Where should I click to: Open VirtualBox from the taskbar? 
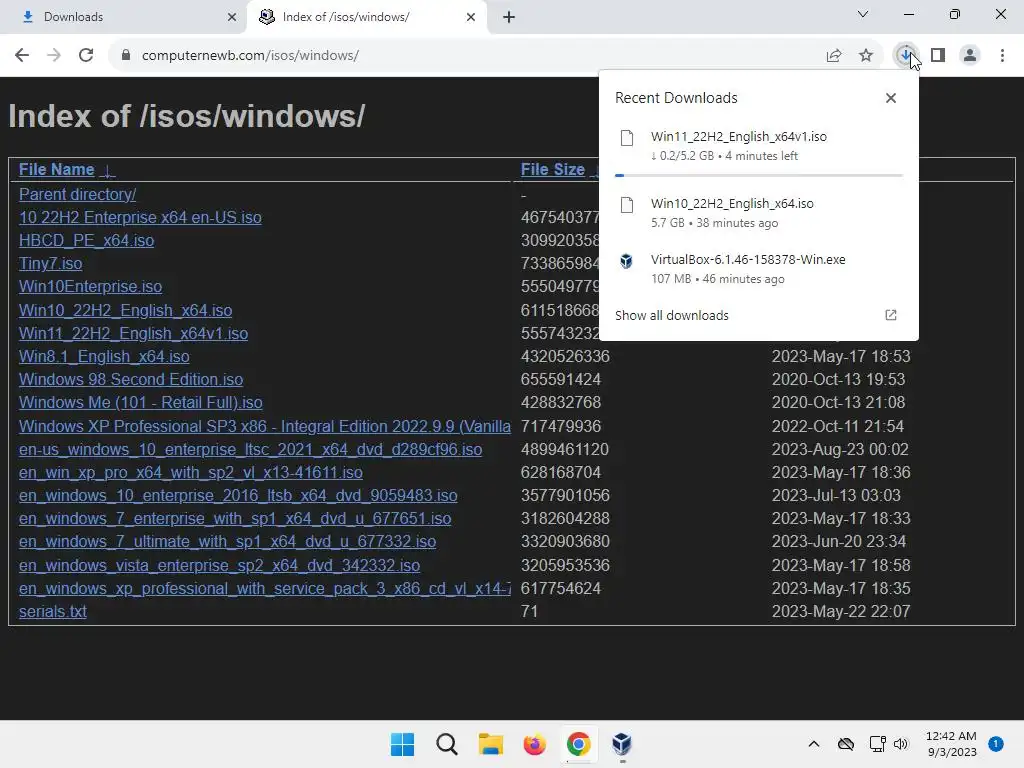click(622, 744)
